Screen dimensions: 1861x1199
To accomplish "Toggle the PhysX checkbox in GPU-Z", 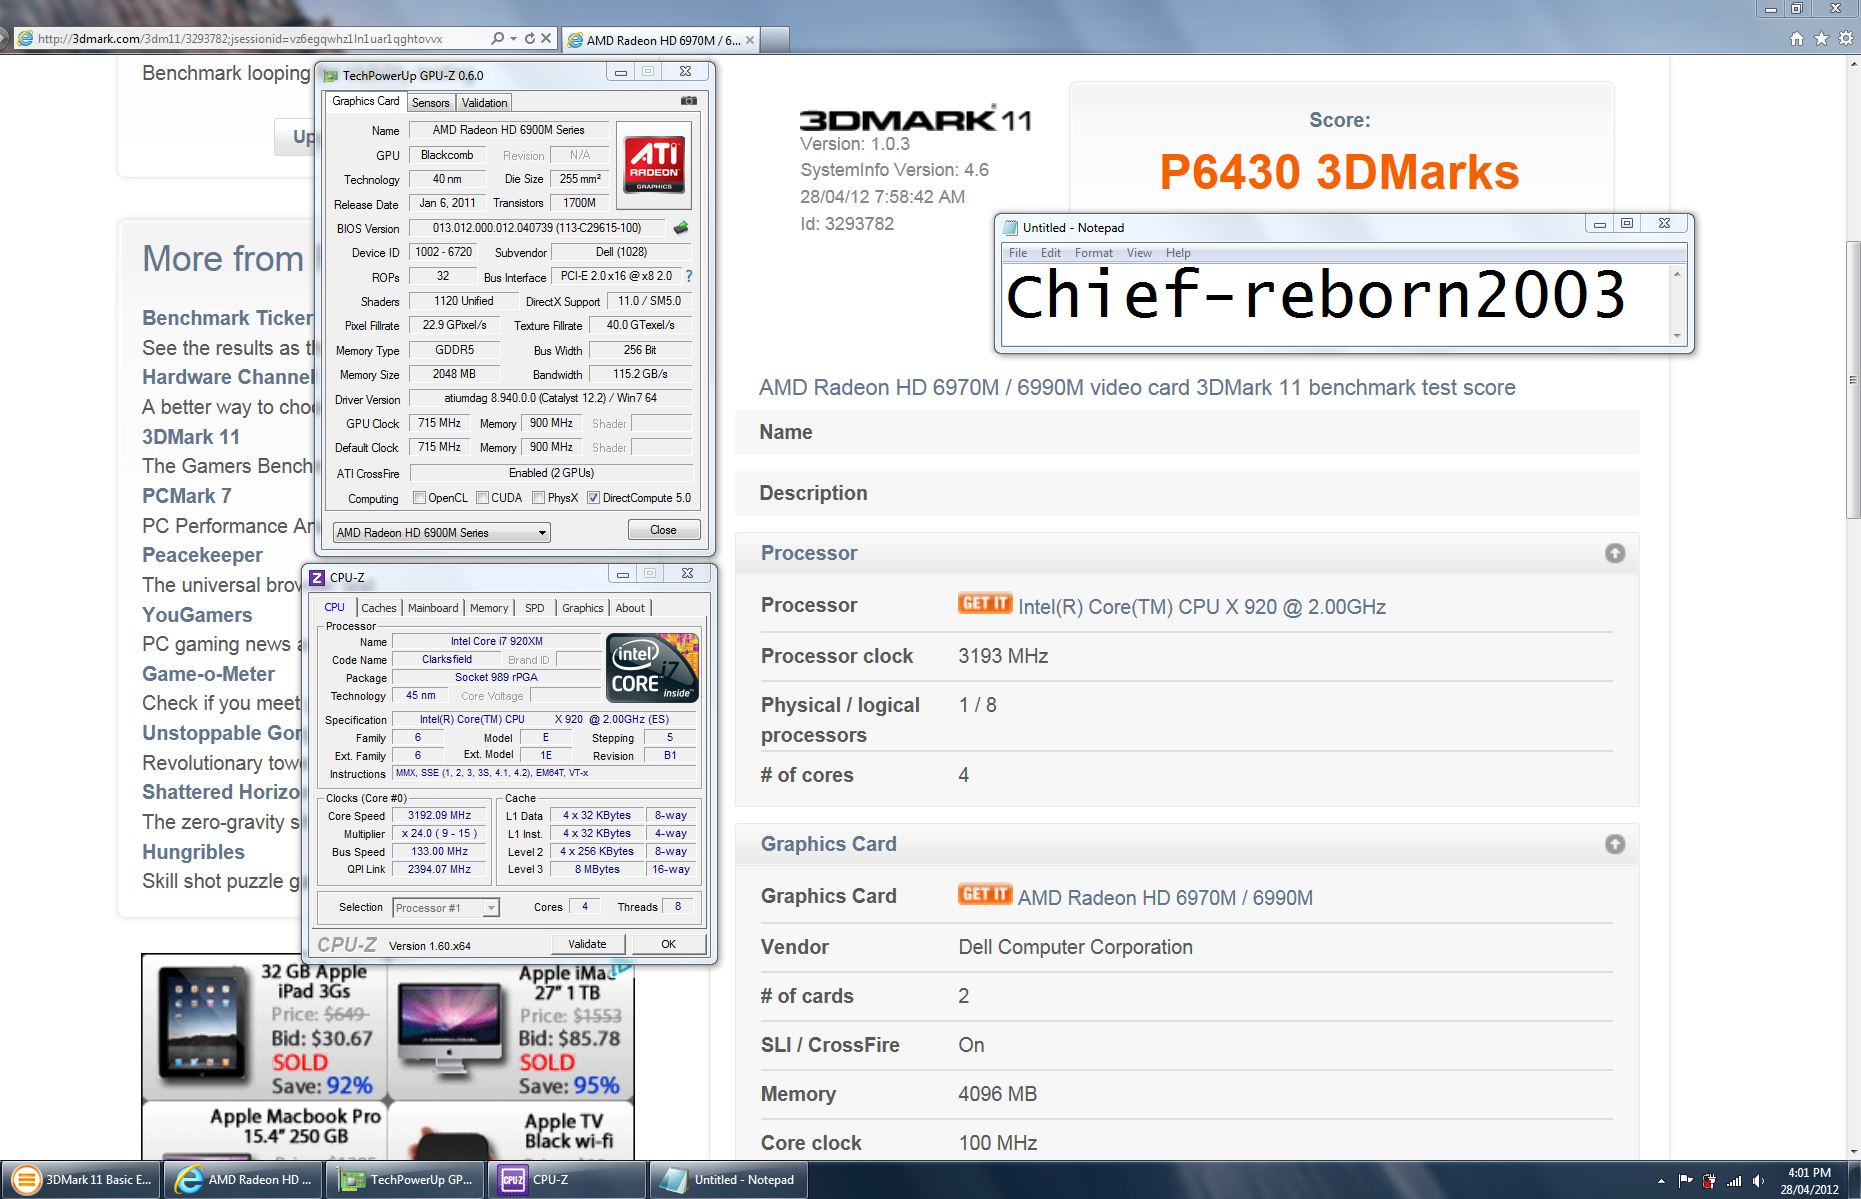I will tap(538, 498).
